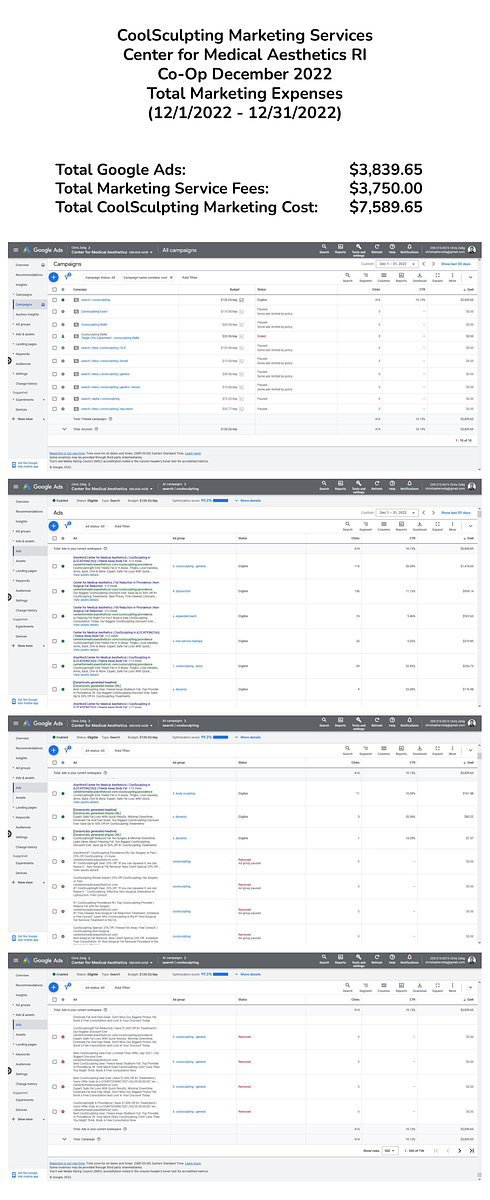Click the Download icon above the Campaigns table
Viewport: 490px width, 1200px height.
pyautogui.click(x=419, y=278)
